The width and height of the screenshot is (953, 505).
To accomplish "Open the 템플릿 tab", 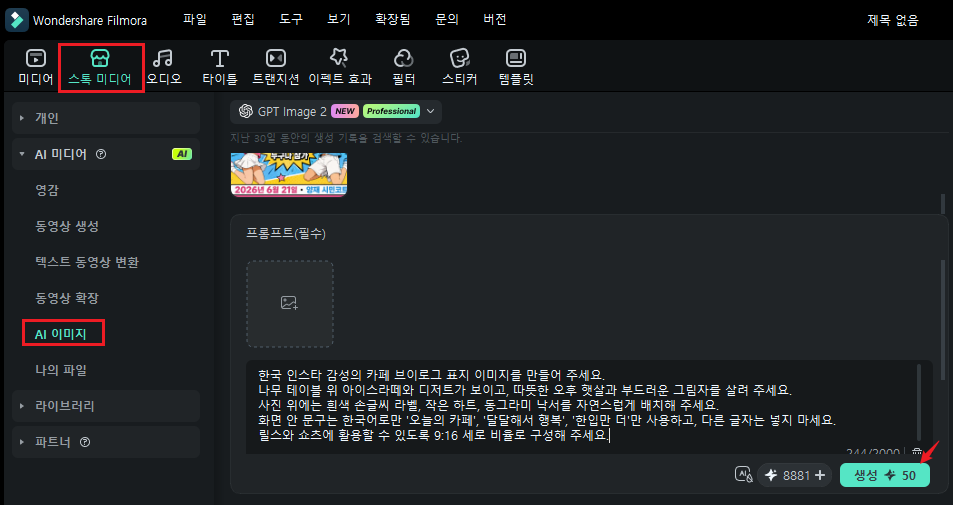I will pyautogui.click(x=516, y=67).
